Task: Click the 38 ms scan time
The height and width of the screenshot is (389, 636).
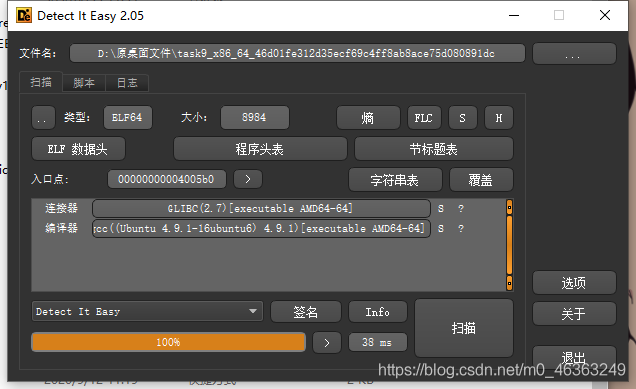Action: point(378,342)
